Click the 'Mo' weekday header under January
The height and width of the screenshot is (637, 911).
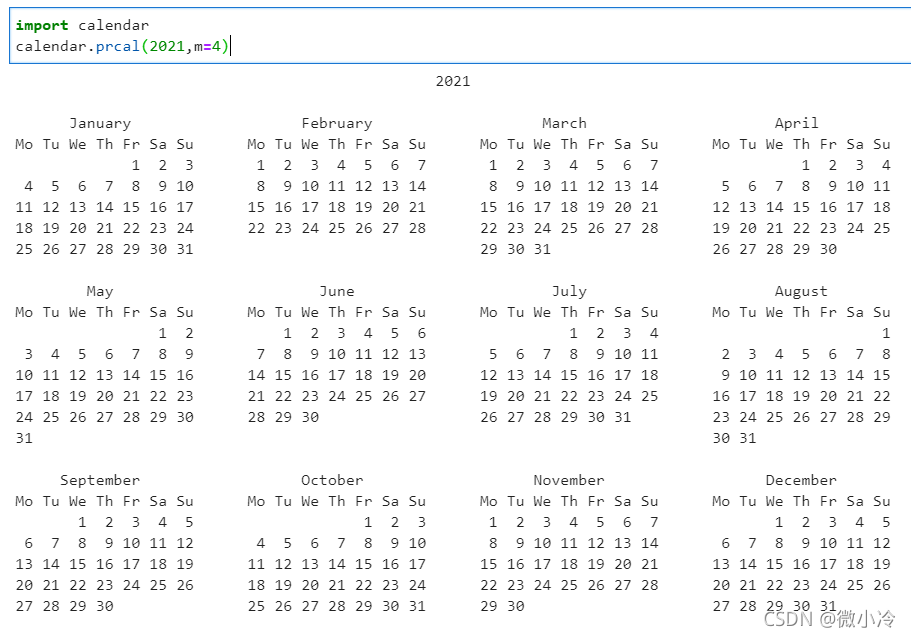pyautogui.click(x=24, y=144)
